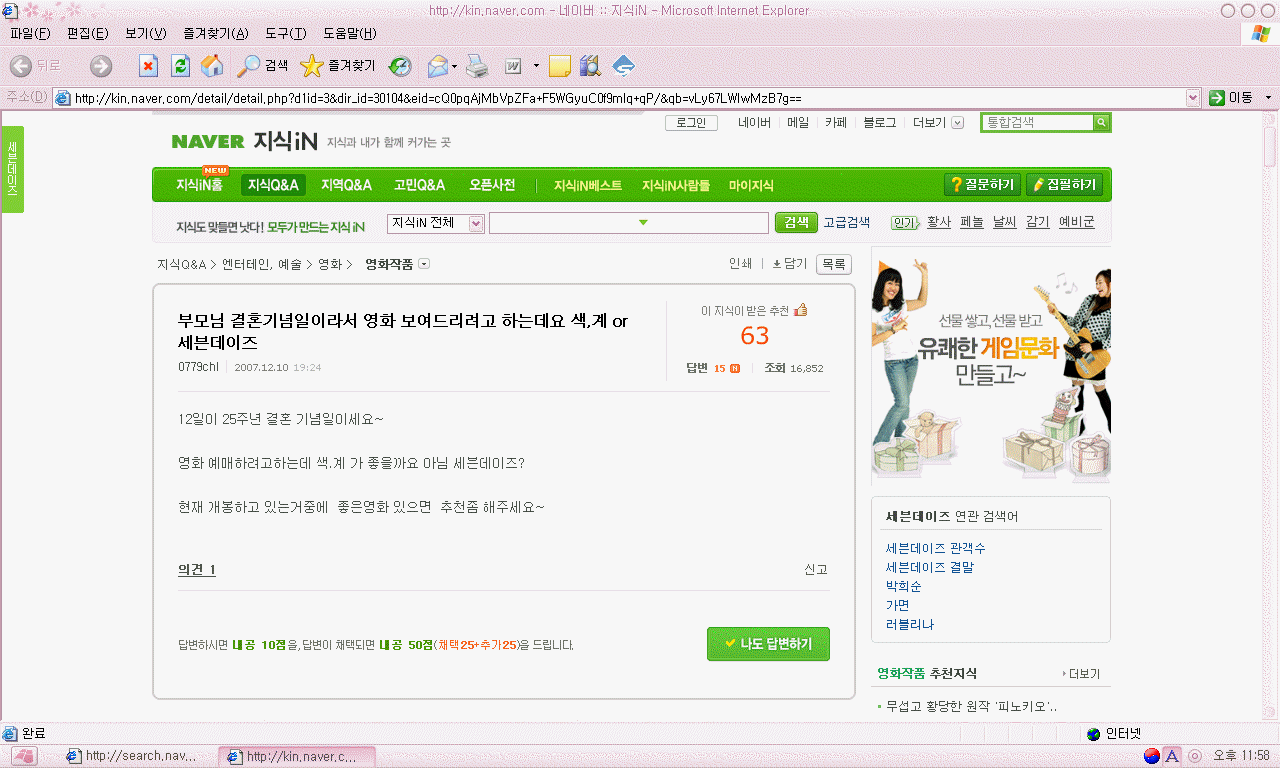Expand the 더보기 dropdown arrow in top links
This screenshot has height=768, width=1280.
[x=957, y=123]
